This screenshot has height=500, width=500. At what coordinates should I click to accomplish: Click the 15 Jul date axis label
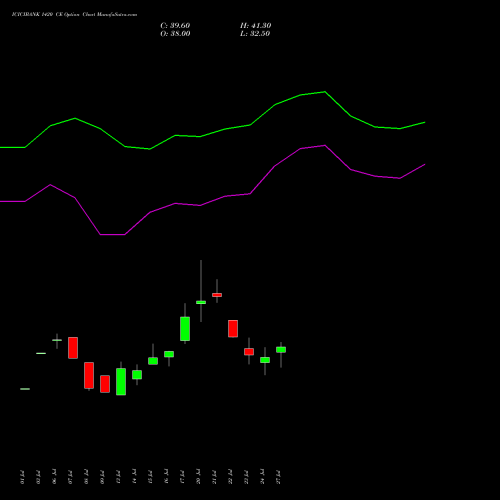[150, 477]
